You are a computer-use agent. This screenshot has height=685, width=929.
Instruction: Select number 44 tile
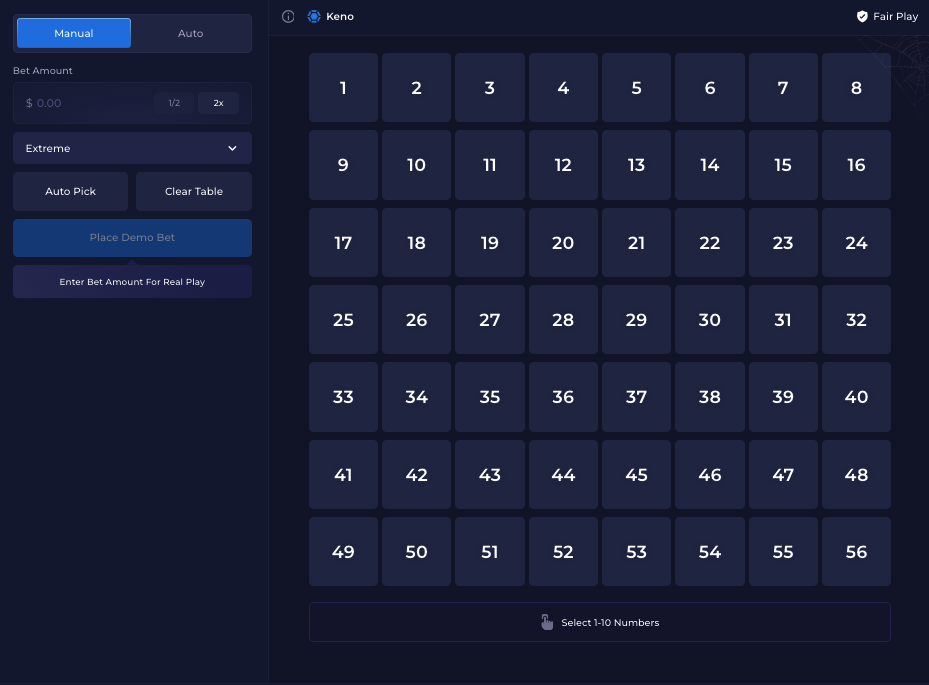click(563, 474)
